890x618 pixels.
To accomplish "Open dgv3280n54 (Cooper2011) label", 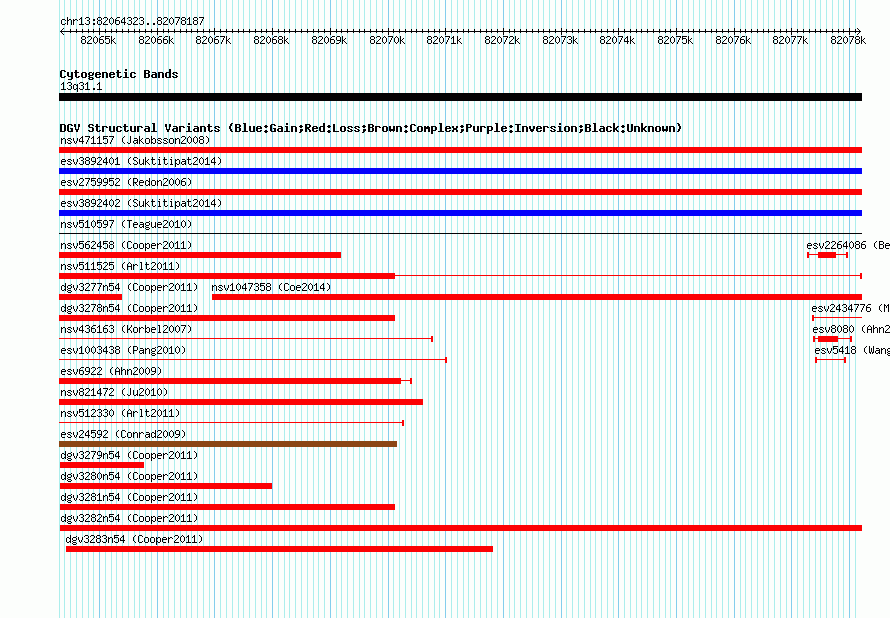I will click(x=129, y=476).
